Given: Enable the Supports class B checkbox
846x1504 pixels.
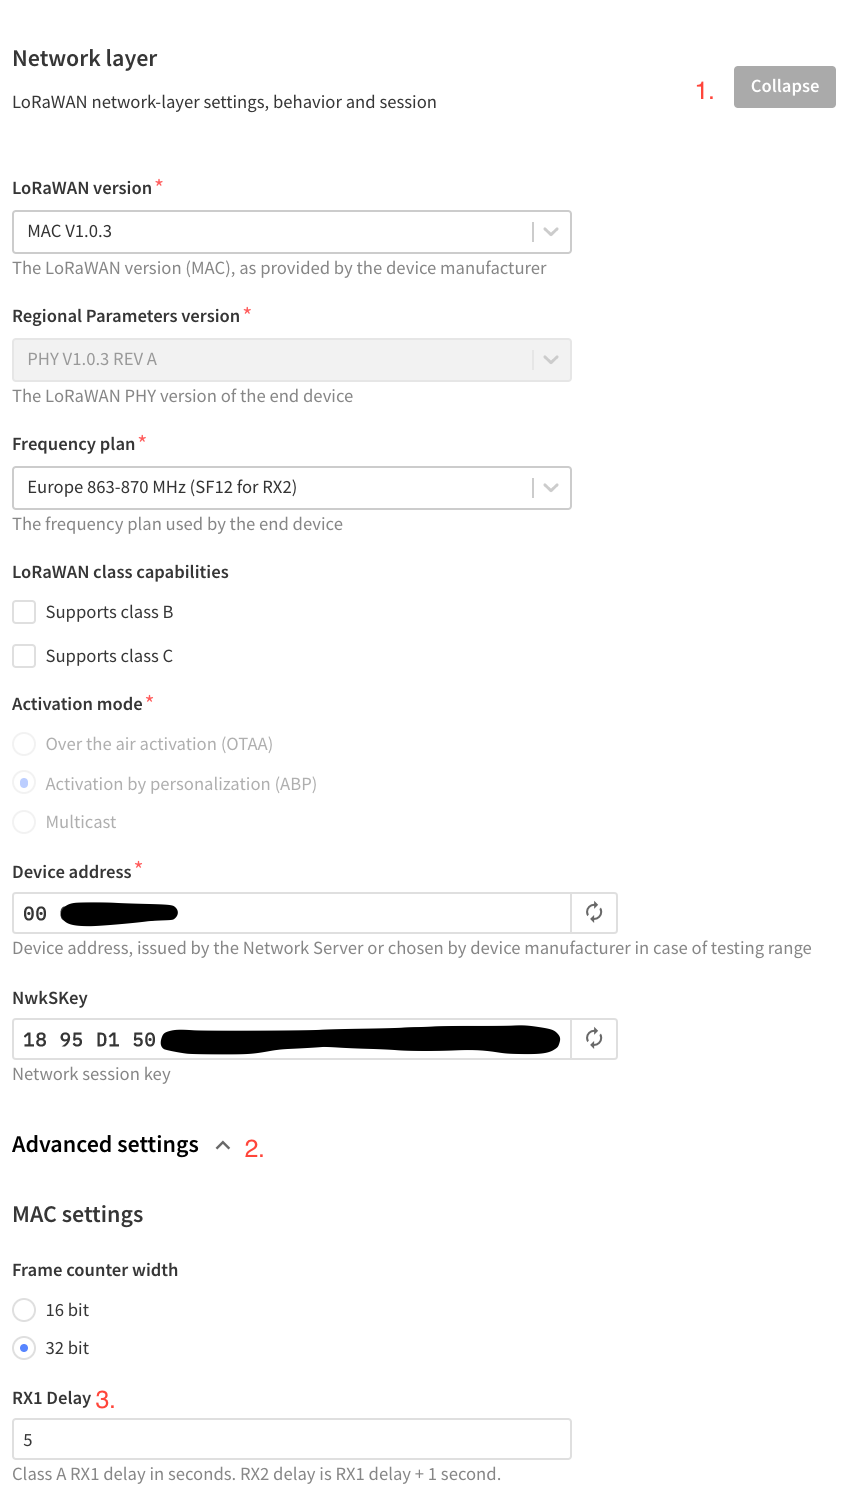Looking at the screenshot, I should click(23, 611).
